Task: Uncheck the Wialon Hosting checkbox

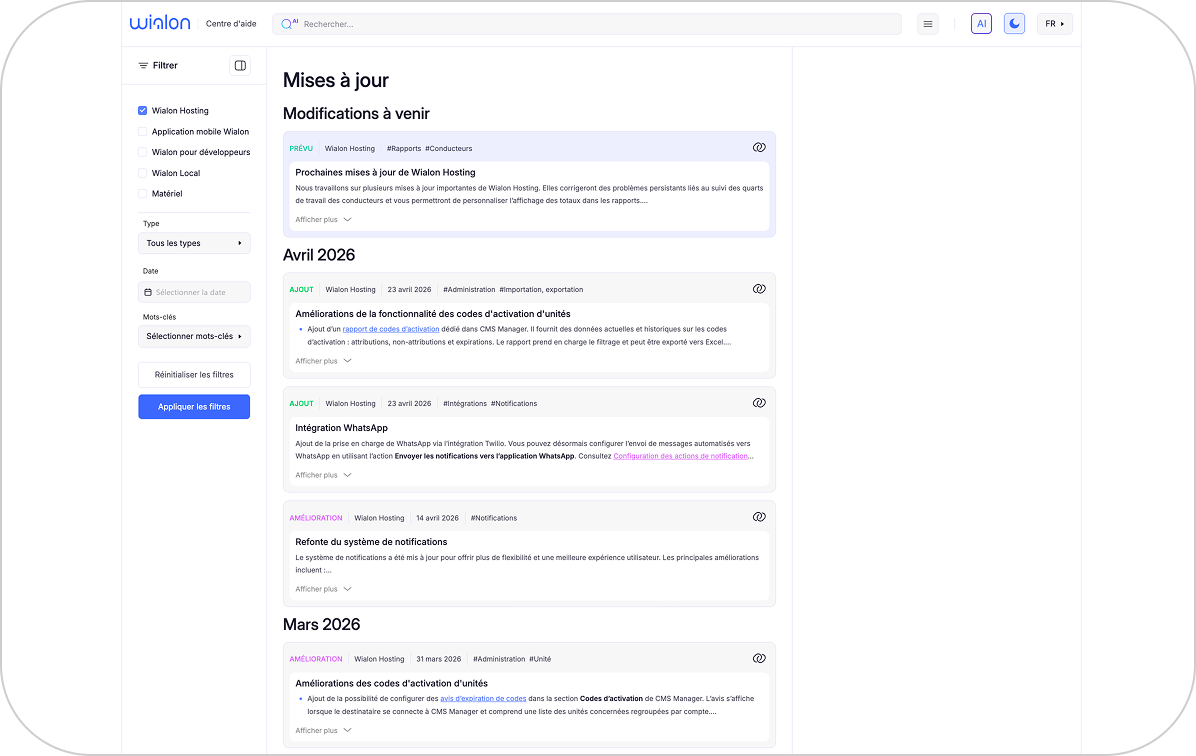Action: point(143,111)
